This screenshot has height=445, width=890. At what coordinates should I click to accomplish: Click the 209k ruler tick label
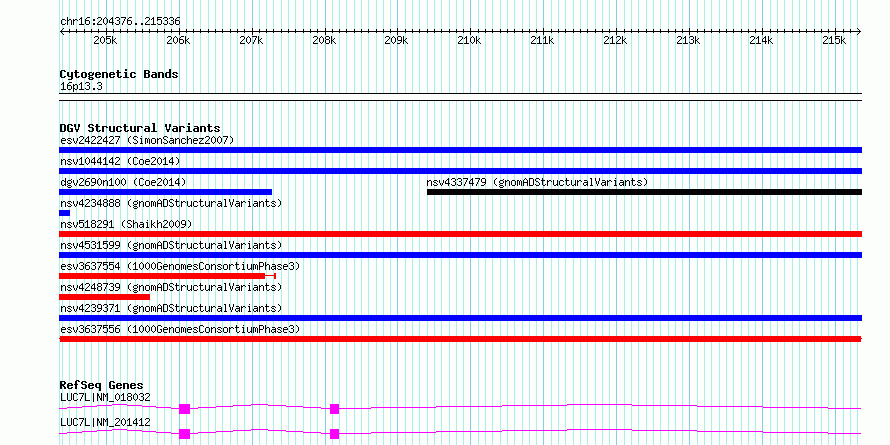397,41
